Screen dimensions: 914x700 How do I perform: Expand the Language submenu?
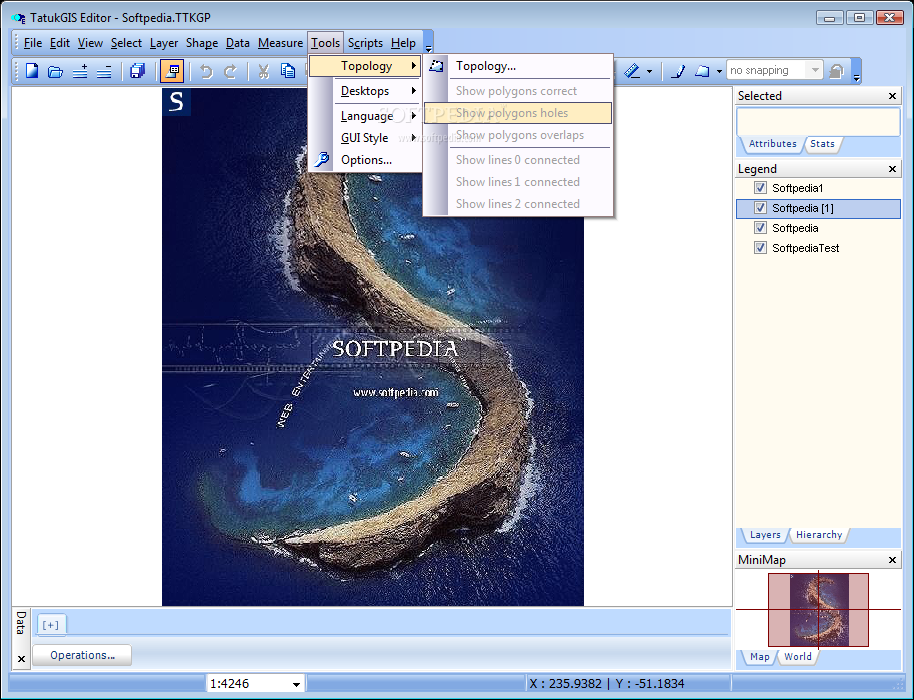click(x=366, y=116)
